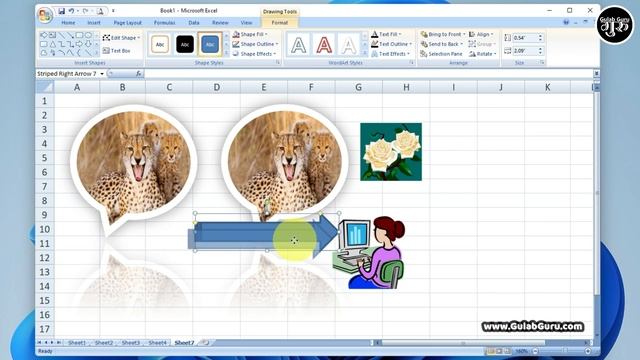Open the Shape Styles dialog launcher
The image size is (640, 360).
(278, 62)
